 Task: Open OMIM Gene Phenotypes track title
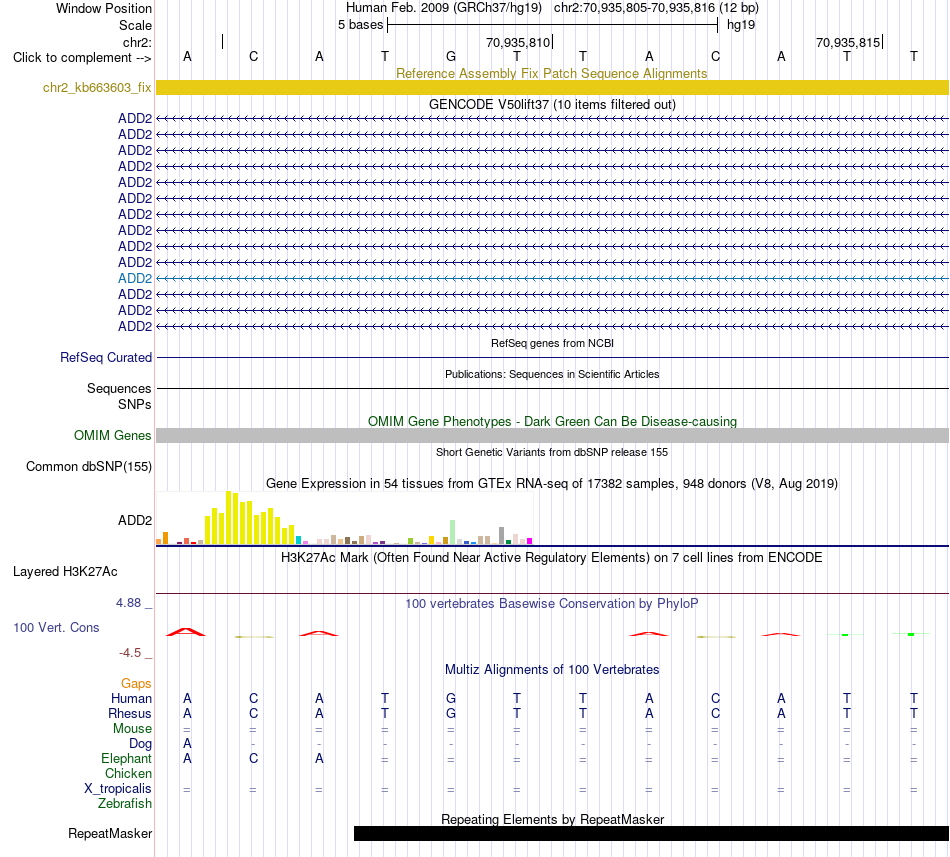(x=552, y=422)
